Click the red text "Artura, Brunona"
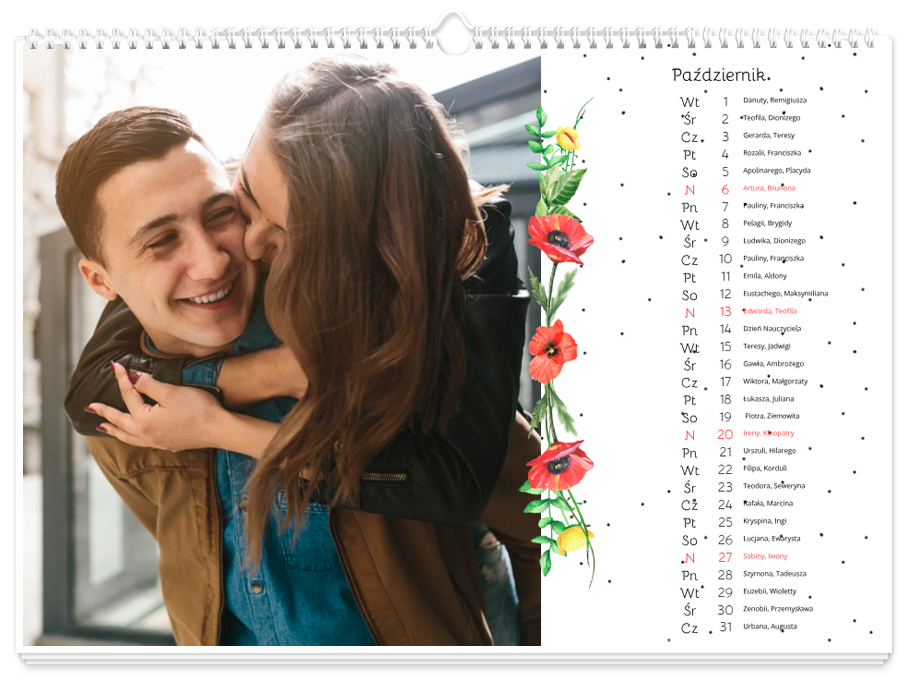Screen dimensions: 906x691 click(769, 188)
